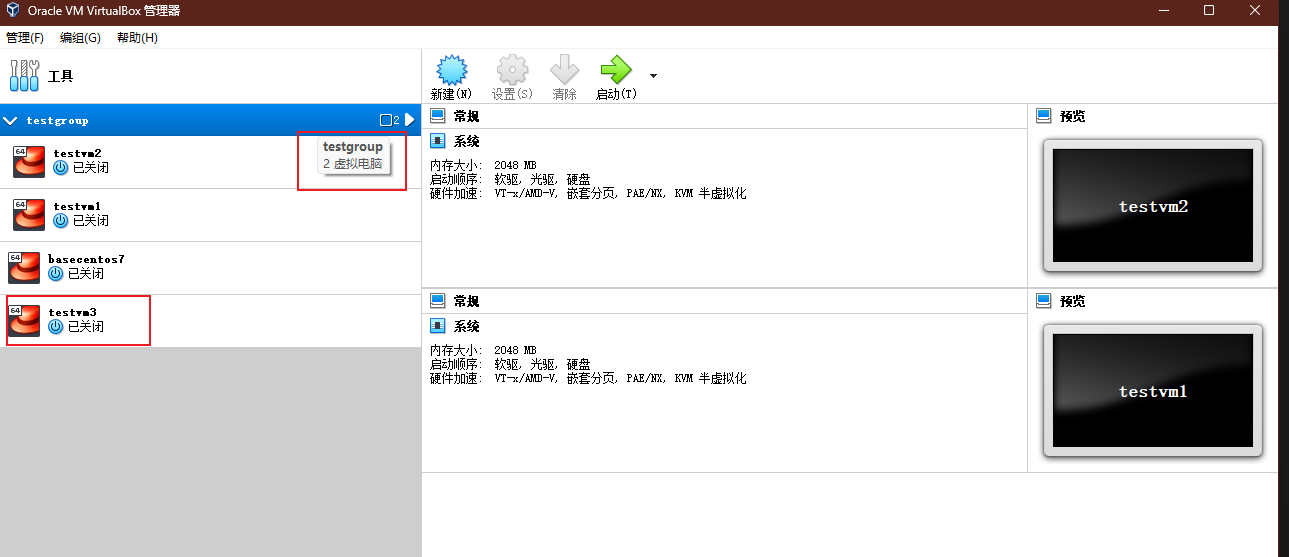Click the 系统 chip icon in testvm2 details
1289x557 pixels.
coord(438,141)
